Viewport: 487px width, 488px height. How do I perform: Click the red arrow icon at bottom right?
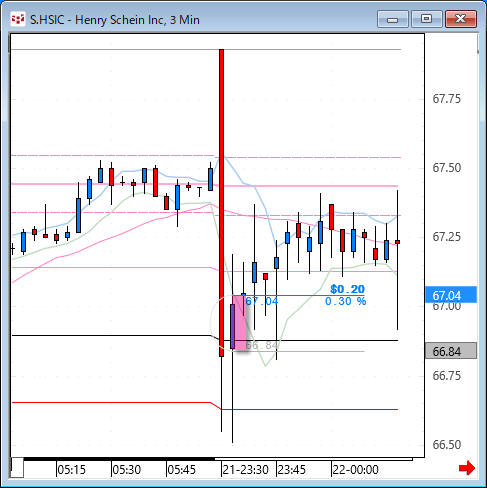[467, 468]
